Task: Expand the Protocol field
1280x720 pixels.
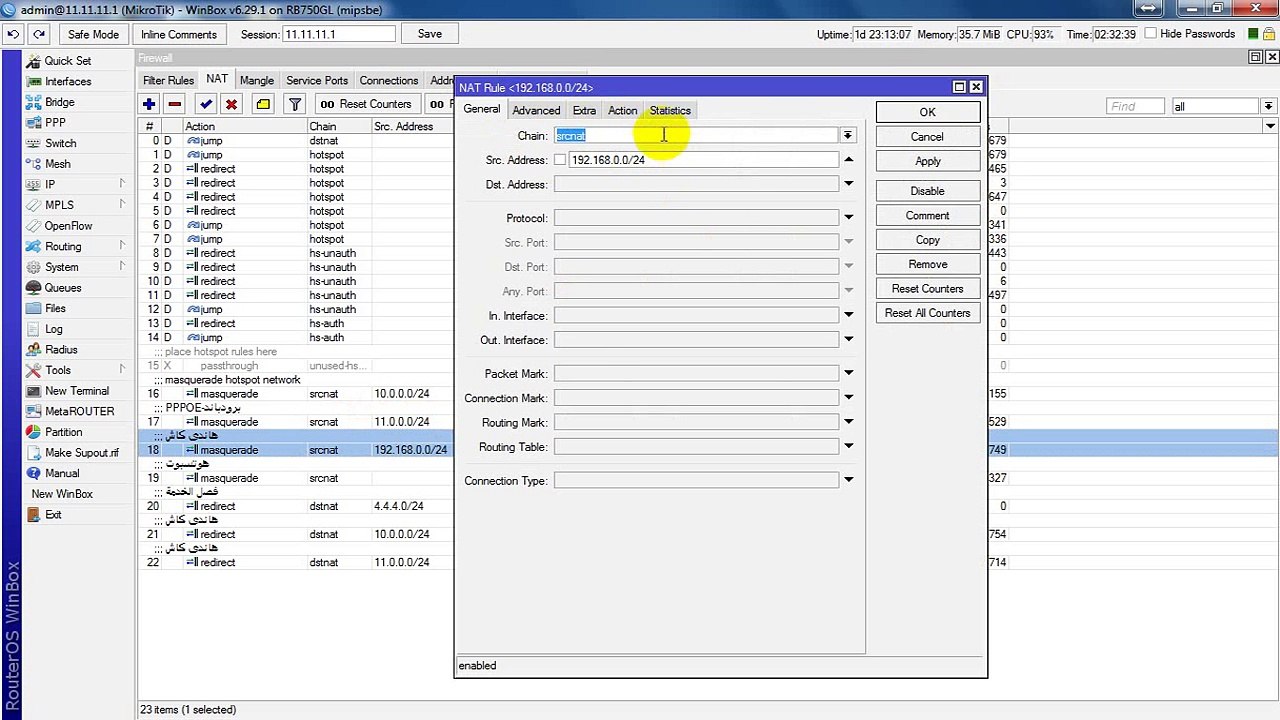Action: pos(848,218)
